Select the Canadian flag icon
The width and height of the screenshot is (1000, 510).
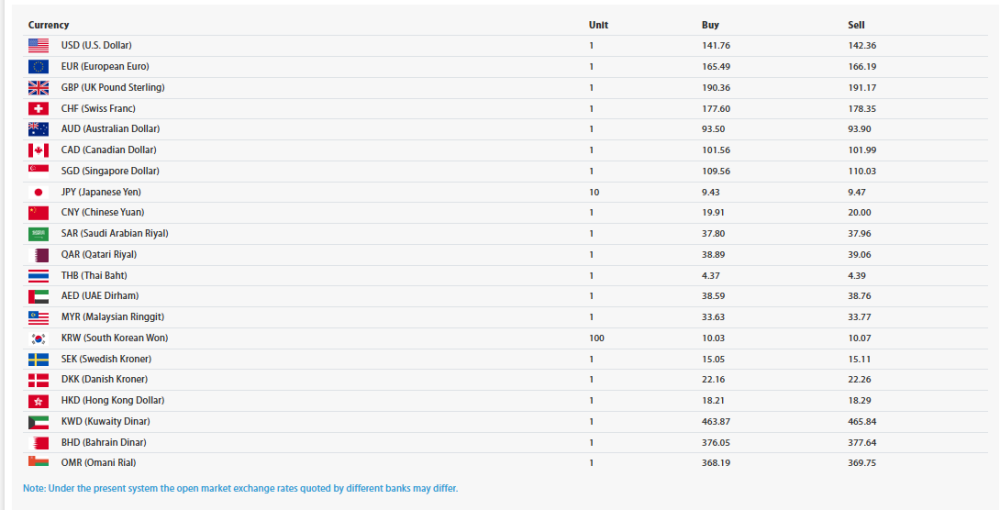38,150
